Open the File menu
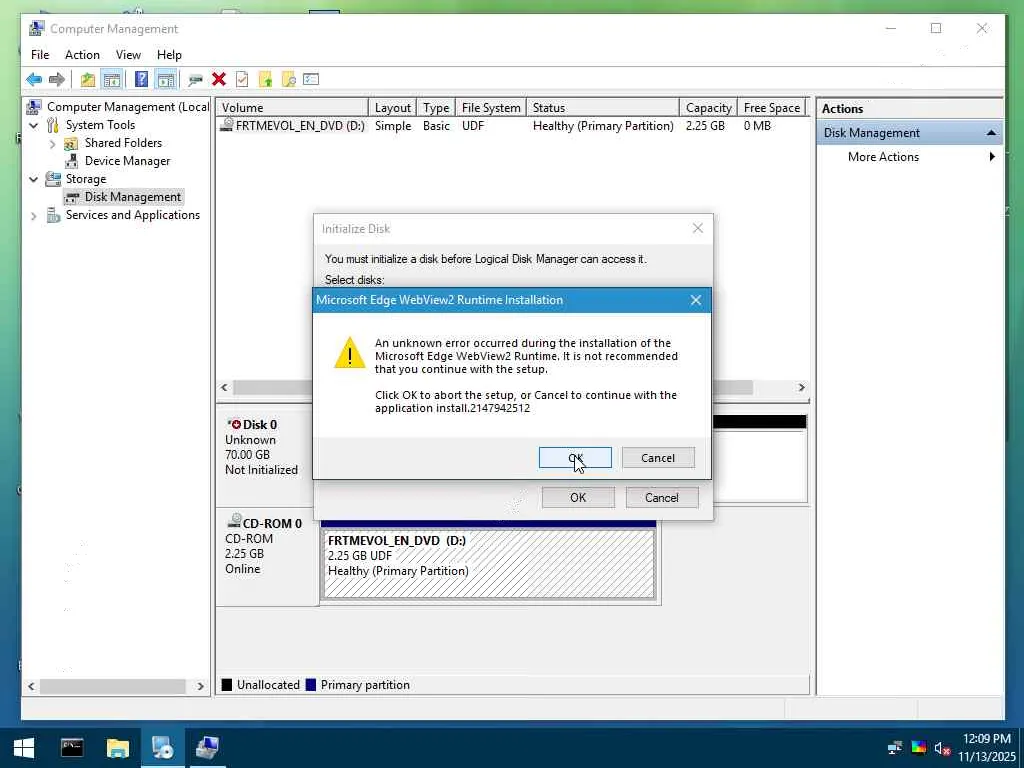Viewport: 1024px width, 768px height. [x=40, y=55]
